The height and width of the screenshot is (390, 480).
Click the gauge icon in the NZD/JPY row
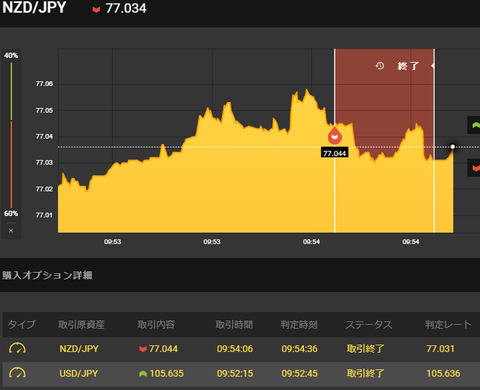[x=17, y=349]
